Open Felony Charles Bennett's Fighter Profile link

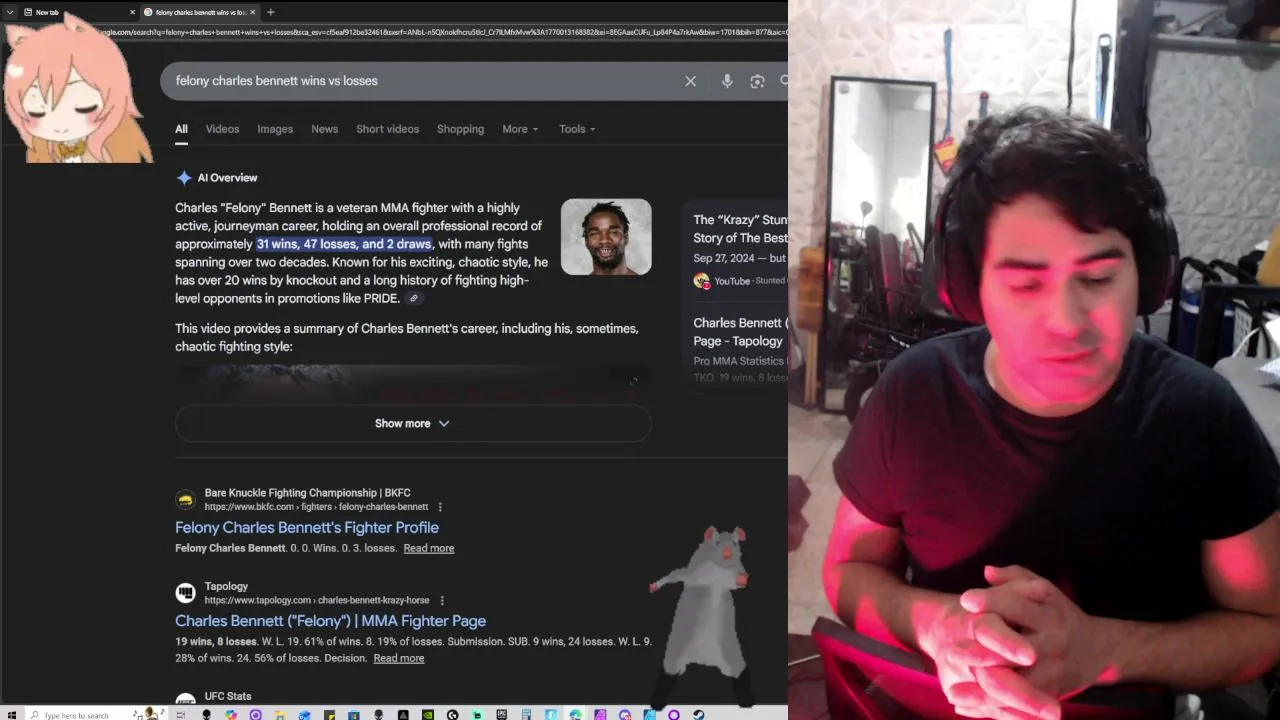[x=307, y=528]
